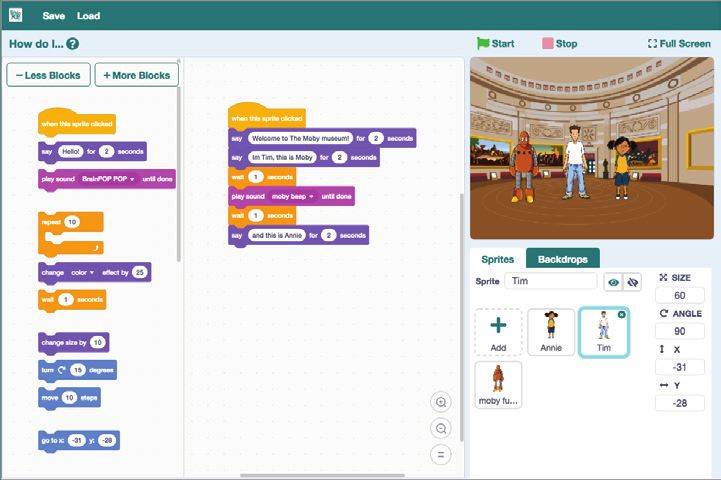The width and height of the screenshot is (721, 480).
Task: Select the 'change size by 10' block
Action: pos(74,343)
